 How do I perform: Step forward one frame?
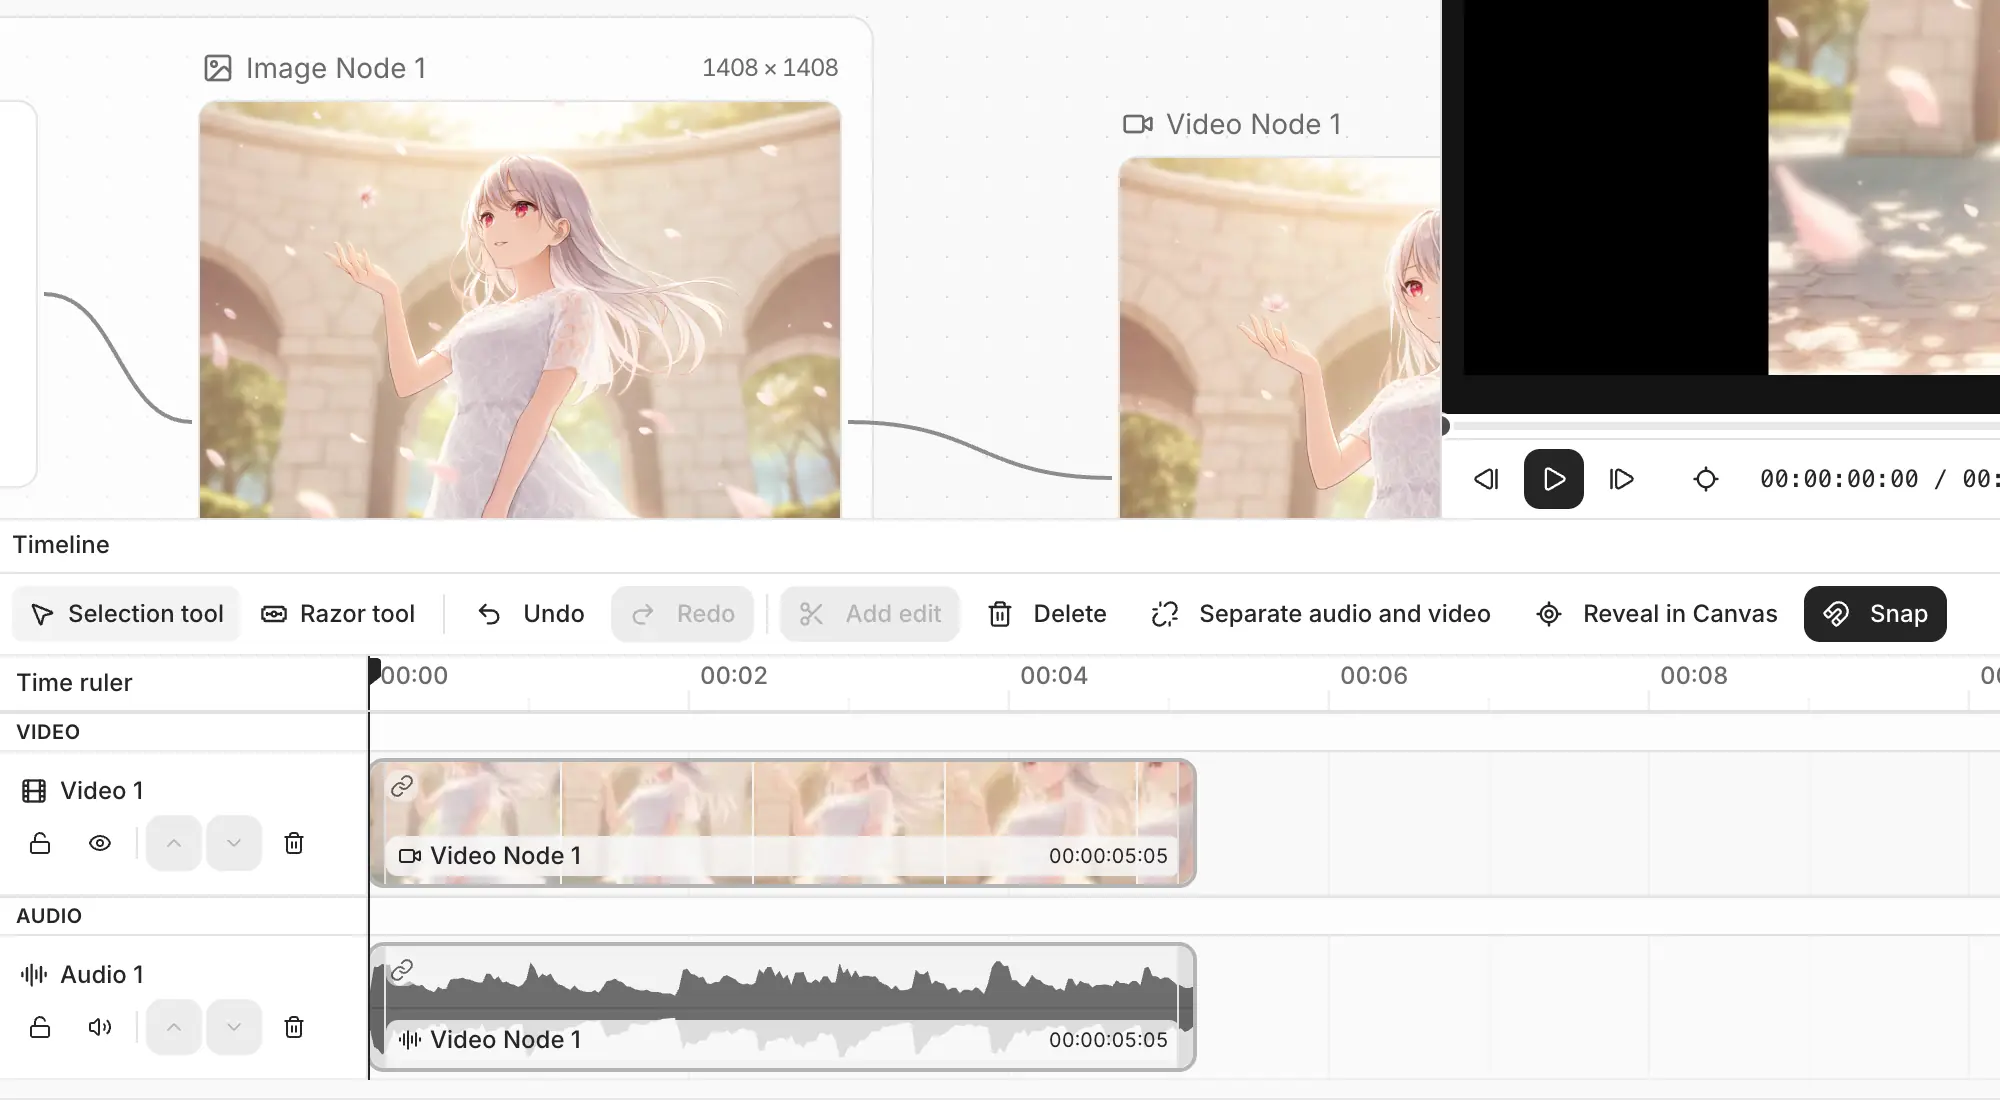point(1621,479)
